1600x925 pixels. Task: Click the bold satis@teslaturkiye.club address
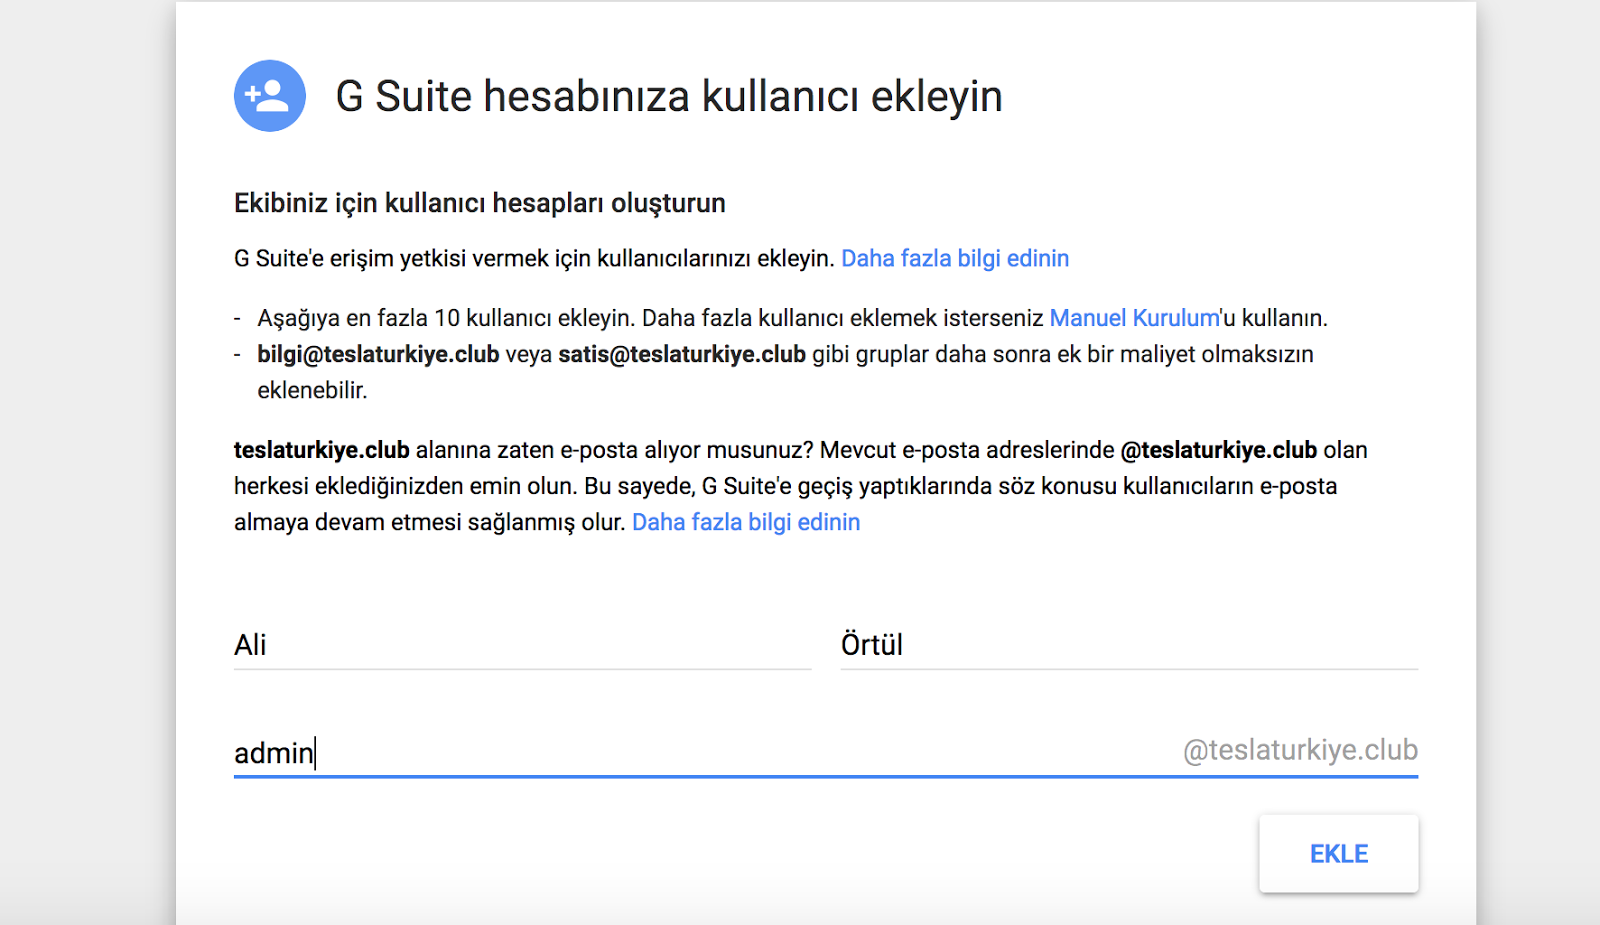pyautogui.click(x=682, y=354)
